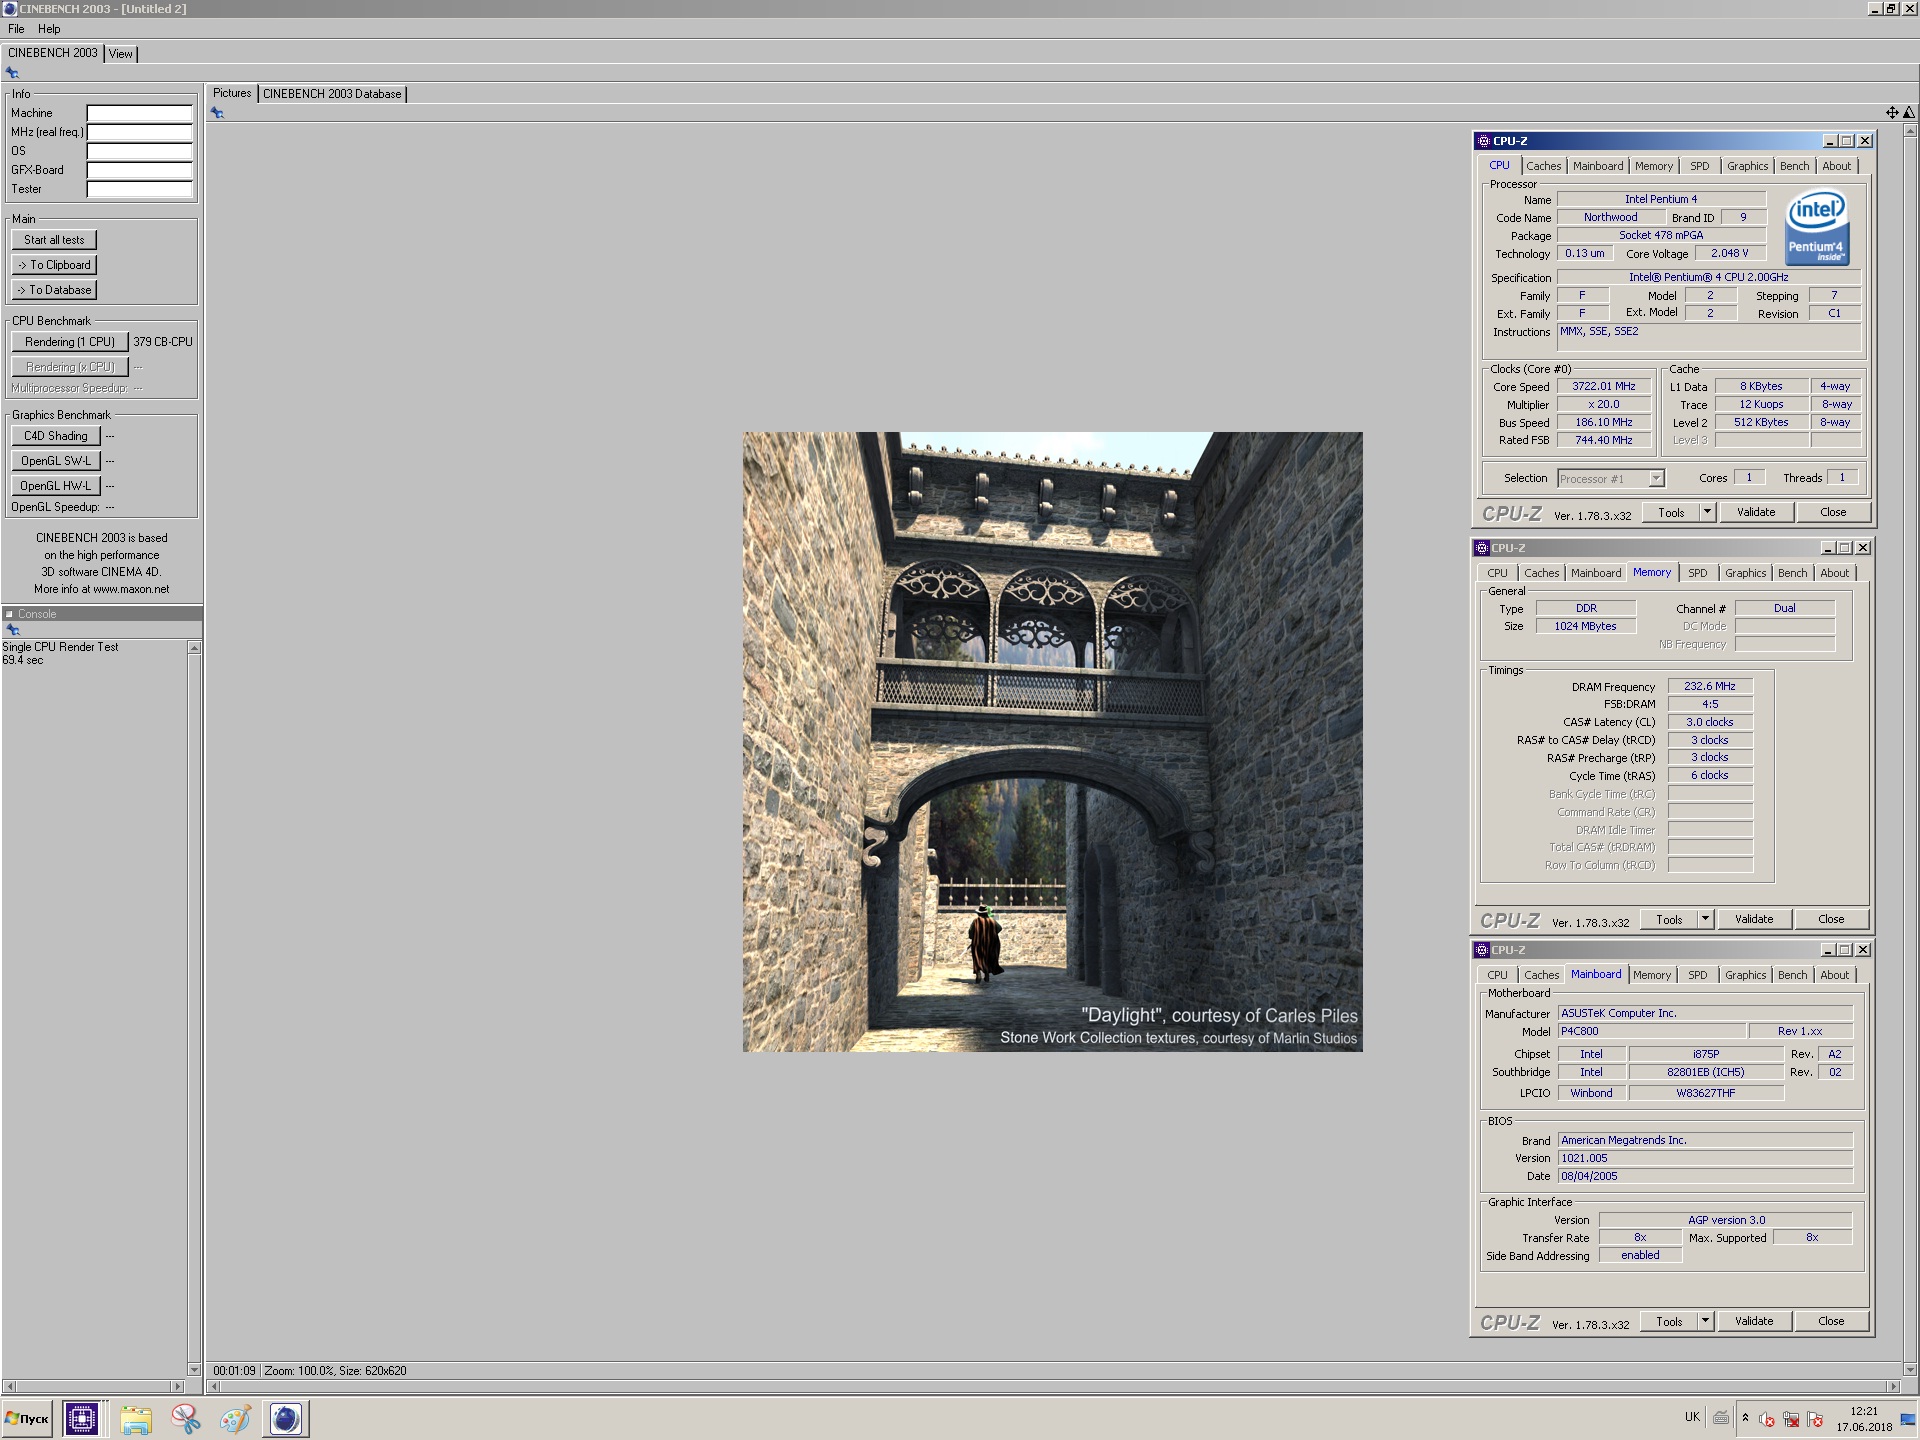Click the motherboard model P4C800 field
This screenshot has width=1920, height=1440.
1651,1031
